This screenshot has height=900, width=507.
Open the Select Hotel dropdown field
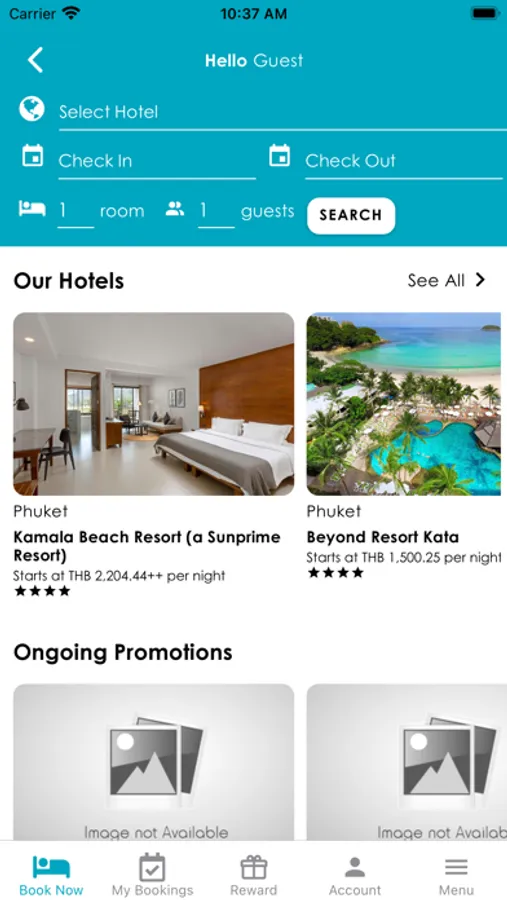click(282, 112)
